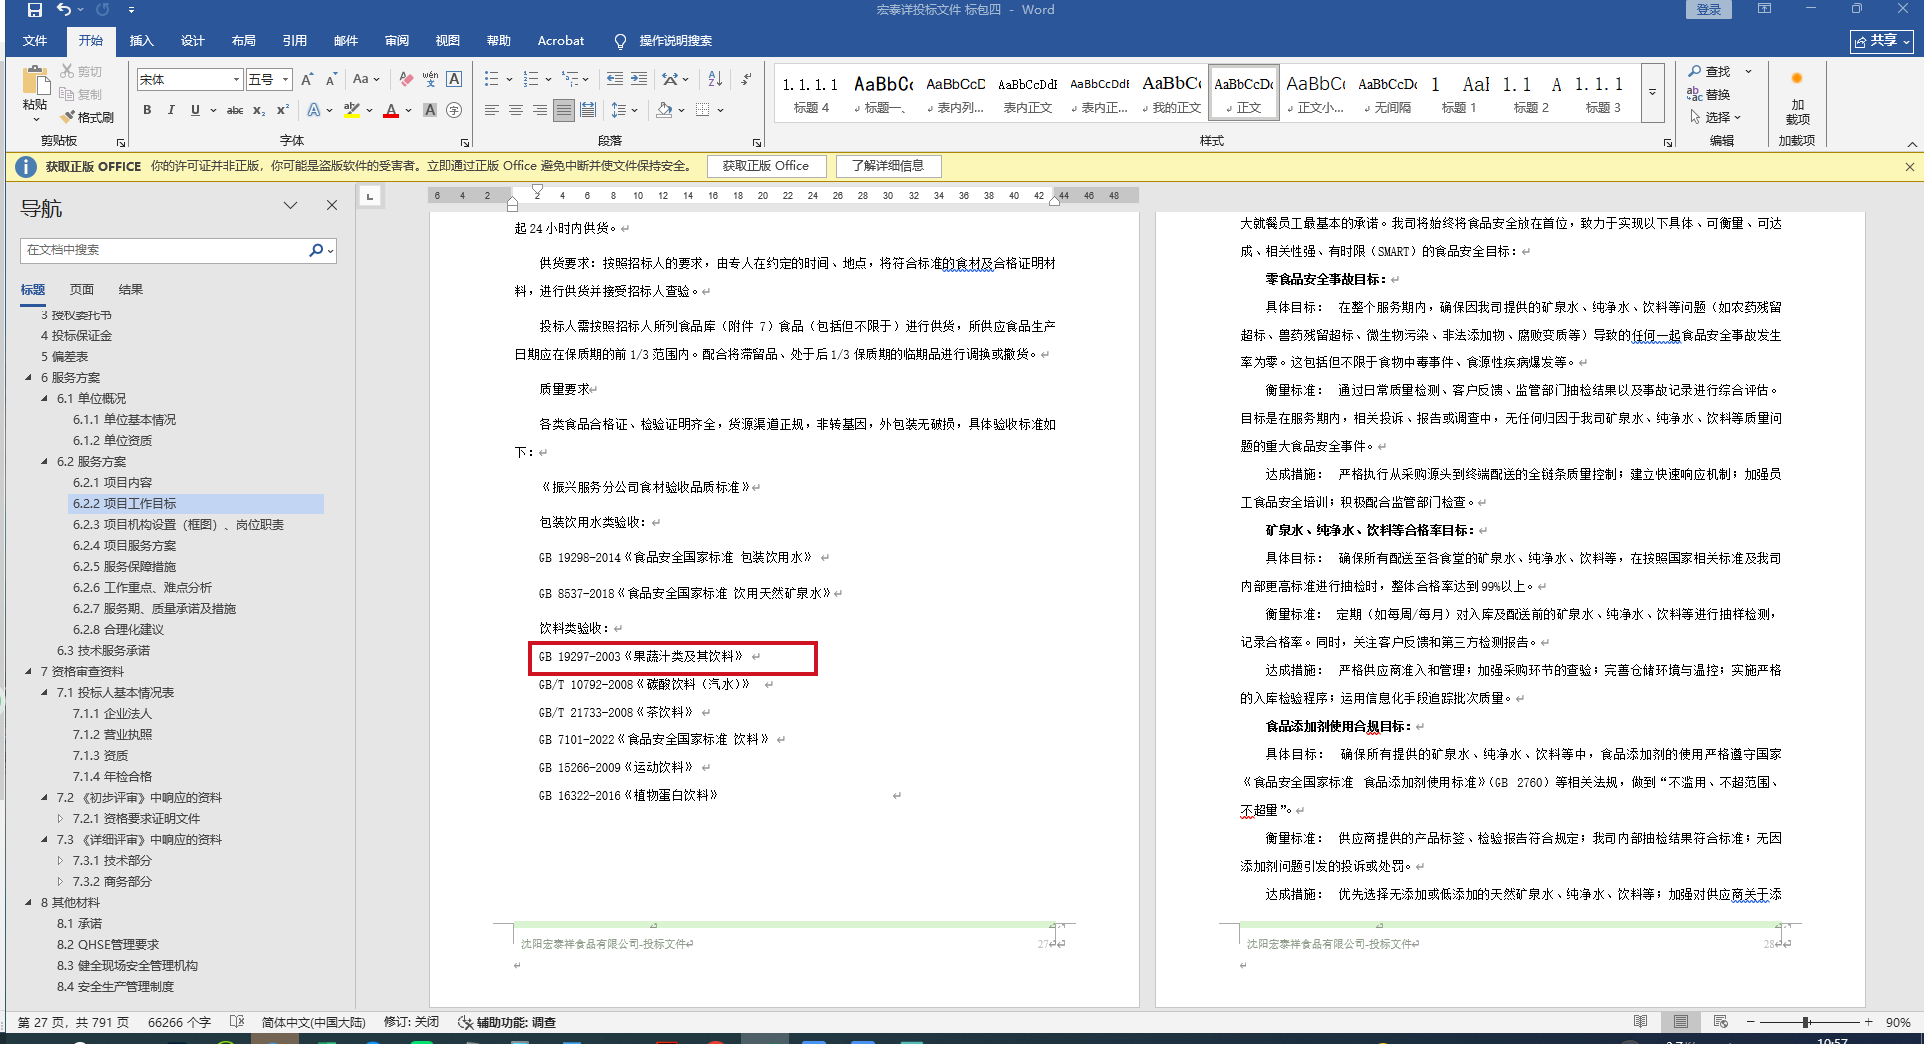Toggle underline formatting
1924x1044 pixels.
click(195, 110)
